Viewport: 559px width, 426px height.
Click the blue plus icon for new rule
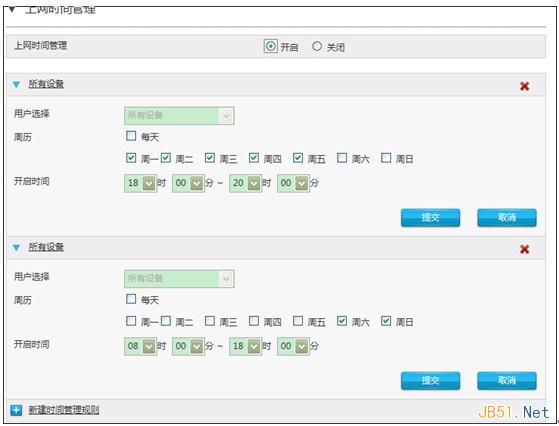click(16, 410)
